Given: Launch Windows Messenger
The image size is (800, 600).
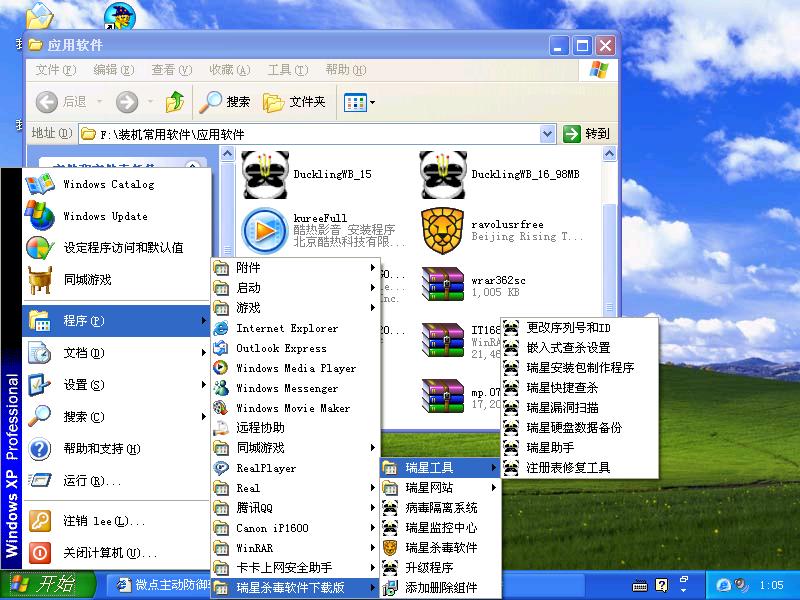Looking at the screenshot, I should 295,388.
